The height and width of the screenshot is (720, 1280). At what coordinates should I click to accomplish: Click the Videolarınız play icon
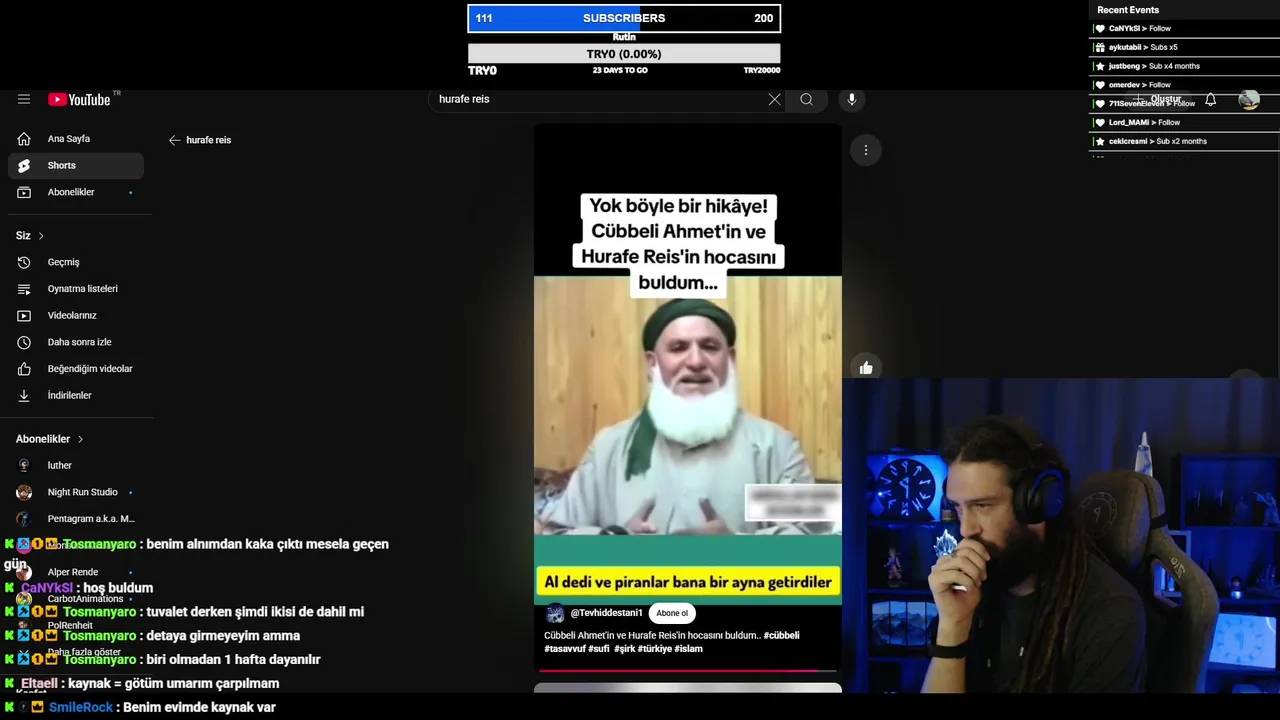click(24, 315)
